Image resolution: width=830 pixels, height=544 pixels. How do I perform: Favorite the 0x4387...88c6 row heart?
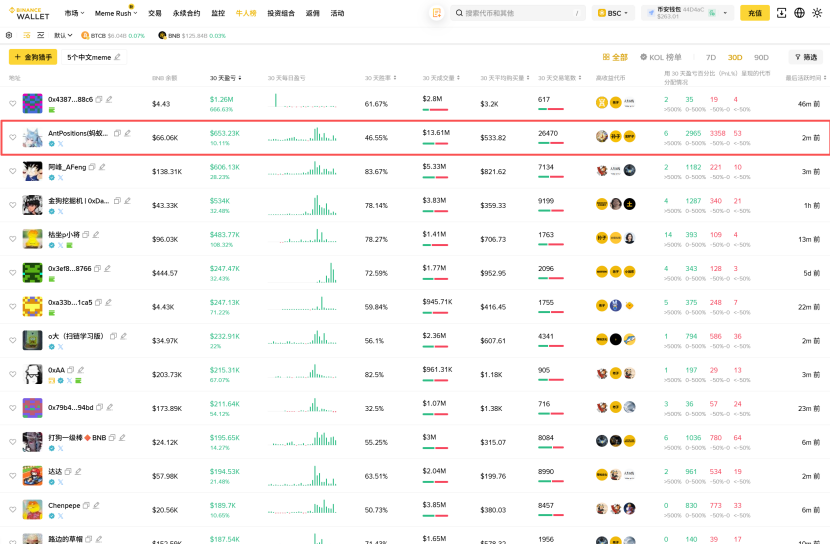pyautogui.click(x=13, y=104)
